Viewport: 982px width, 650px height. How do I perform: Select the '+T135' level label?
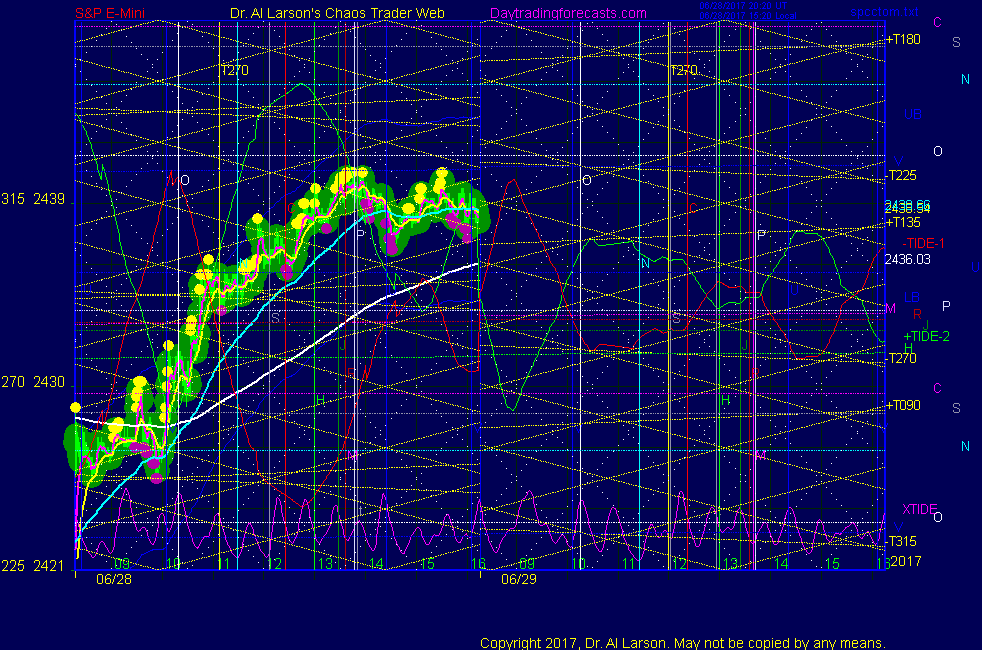tap(903, 222)
